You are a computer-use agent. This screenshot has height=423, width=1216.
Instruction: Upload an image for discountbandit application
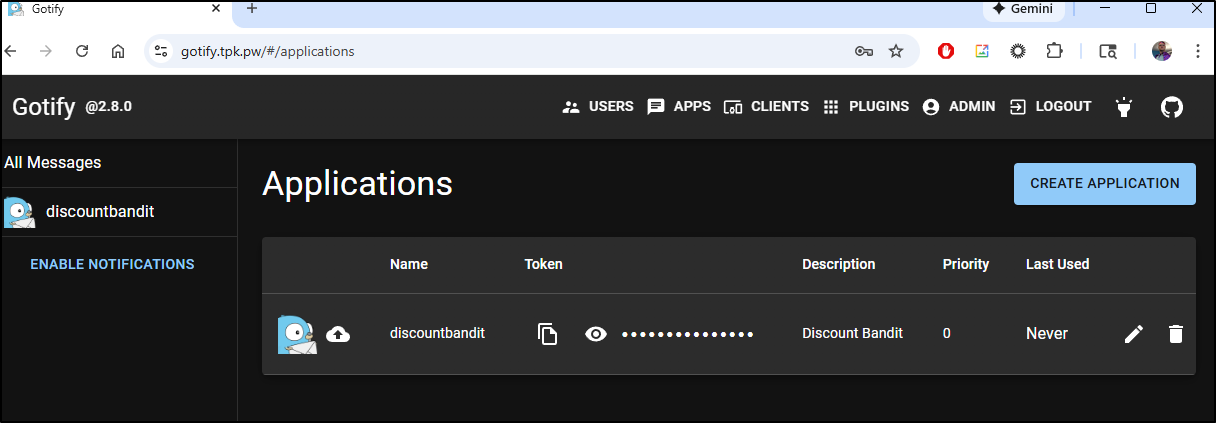(338, 334)
